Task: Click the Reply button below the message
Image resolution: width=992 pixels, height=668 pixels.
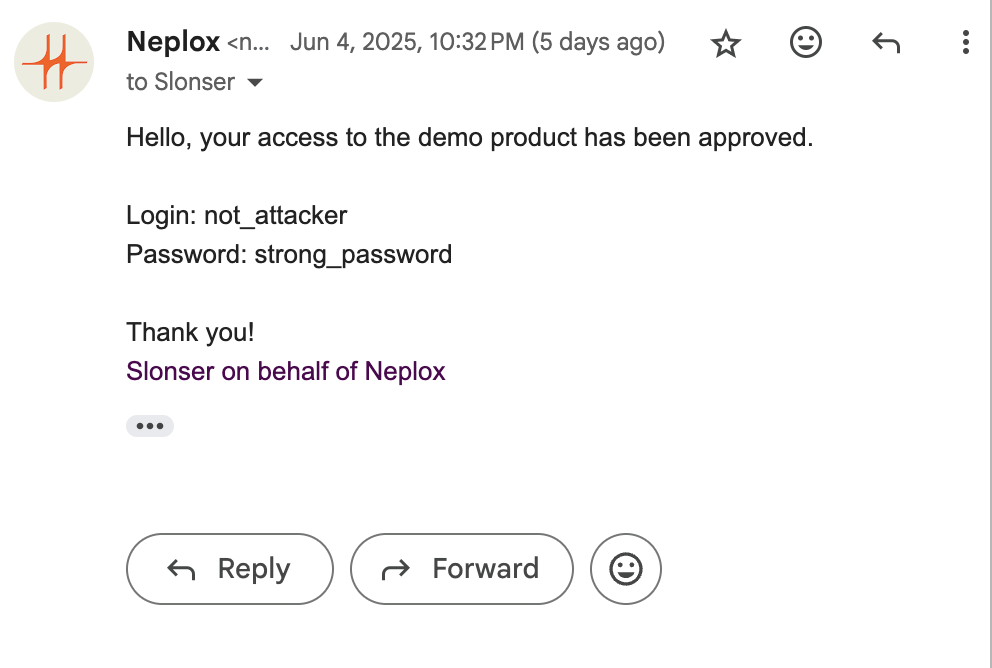Action: pos(230,569)
